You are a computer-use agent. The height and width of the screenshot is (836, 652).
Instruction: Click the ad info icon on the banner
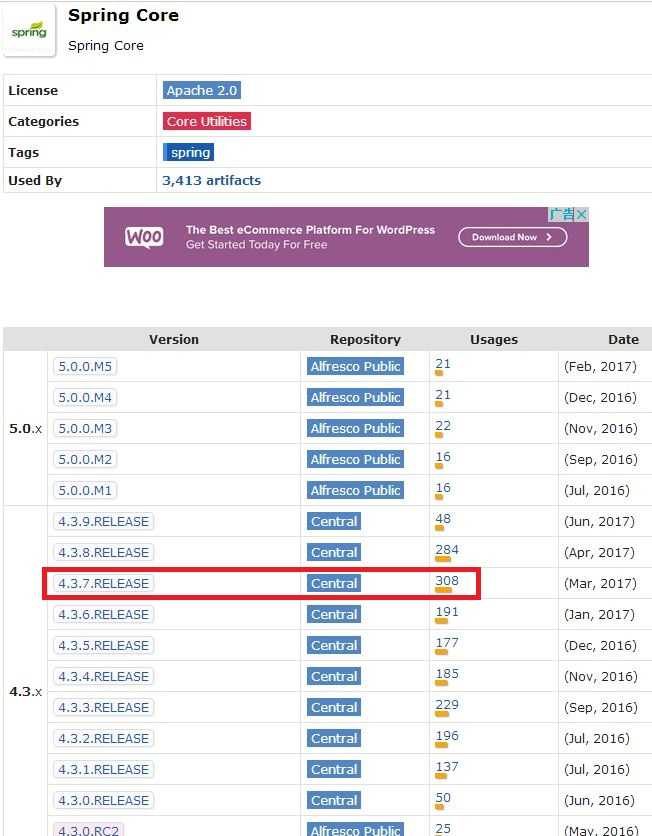pos(562,214)
